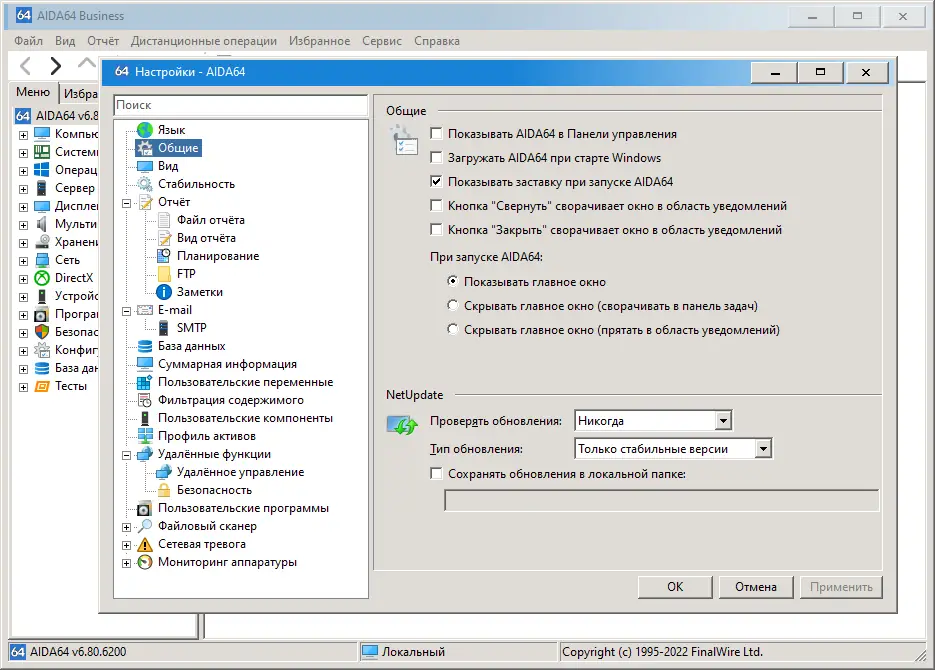Screen dimensions: 935x670
Task: Click the Планирование clock icon
Action: (164, 256)
